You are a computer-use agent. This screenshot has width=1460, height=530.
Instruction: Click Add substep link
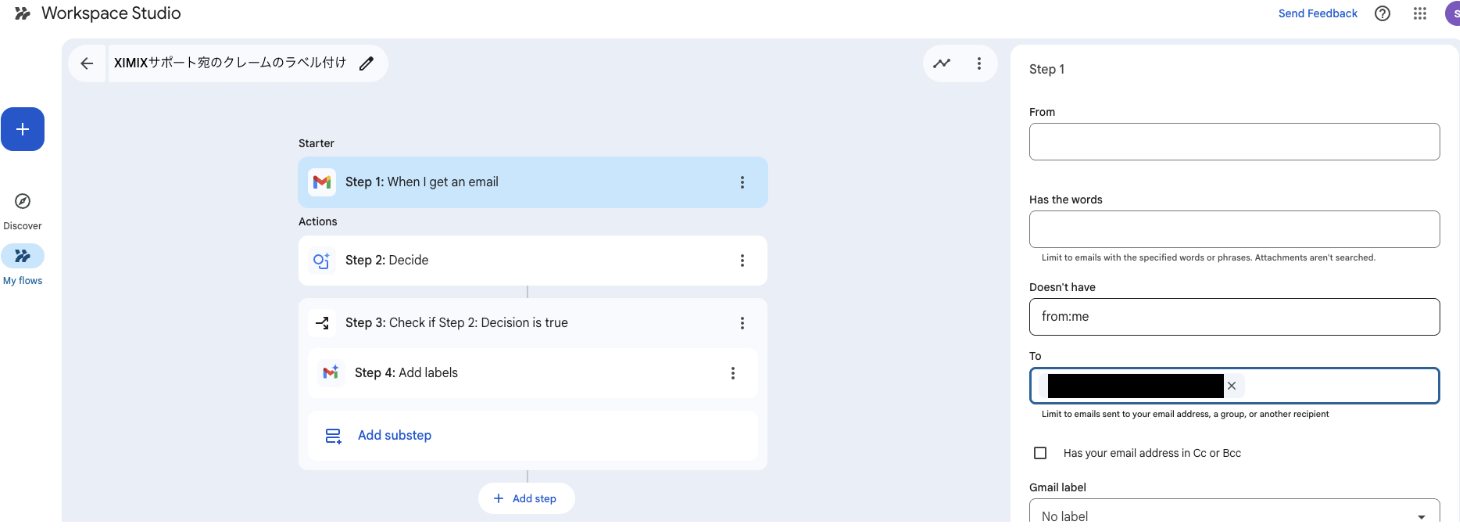pos(394,436)
